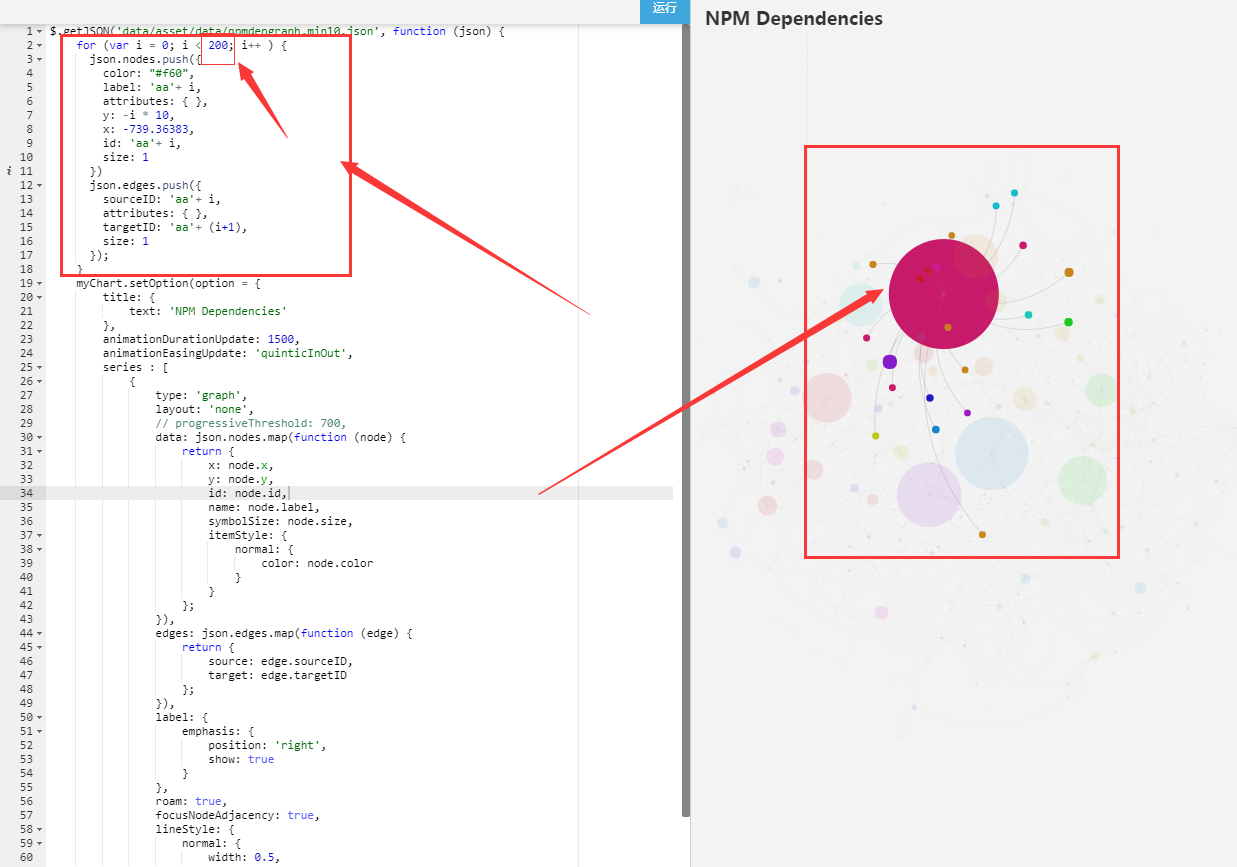Fold the emphasis block at line 51

point(39,731)
